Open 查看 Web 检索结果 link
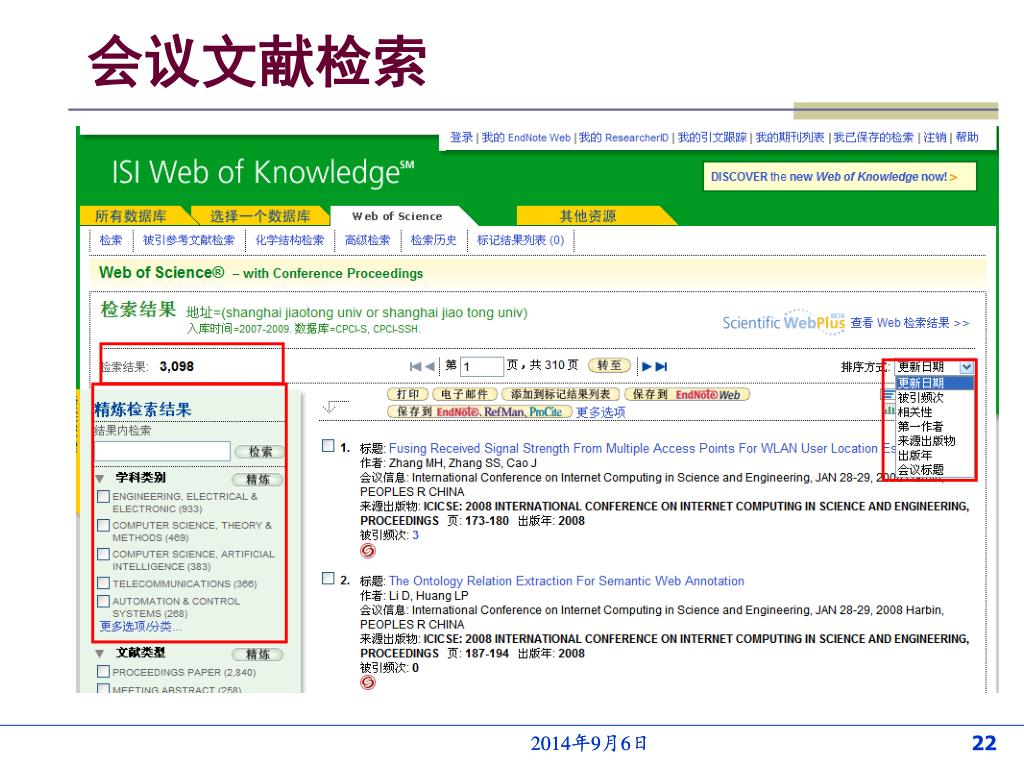Viewport: 1024px width, 768px height. (x=910, y=323)
